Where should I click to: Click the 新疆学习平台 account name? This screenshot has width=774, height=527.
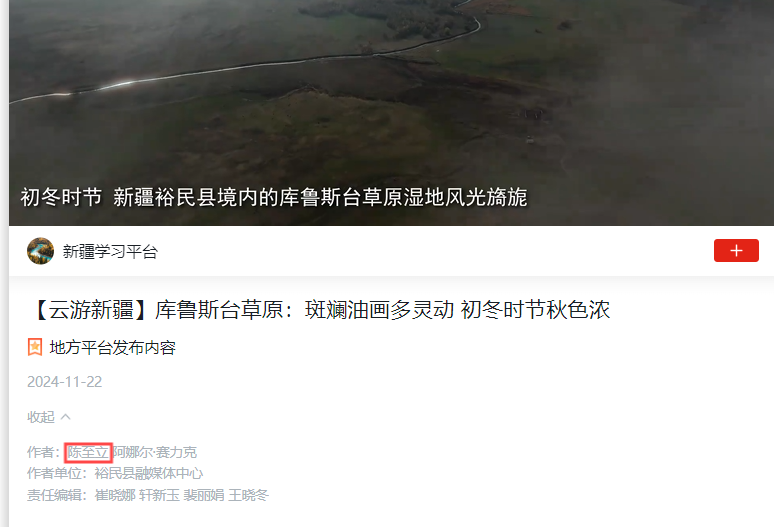(x=110, y=252)
